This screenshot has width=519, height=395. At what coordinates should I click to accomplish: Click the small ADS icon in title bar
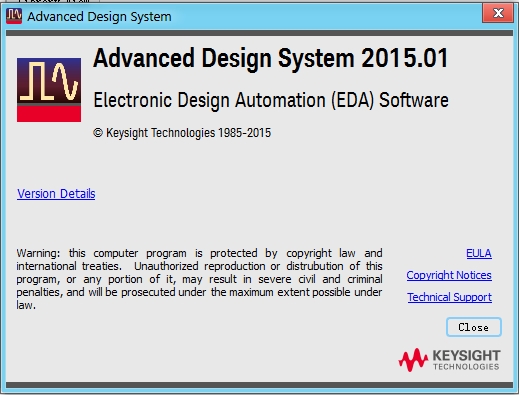14,16
